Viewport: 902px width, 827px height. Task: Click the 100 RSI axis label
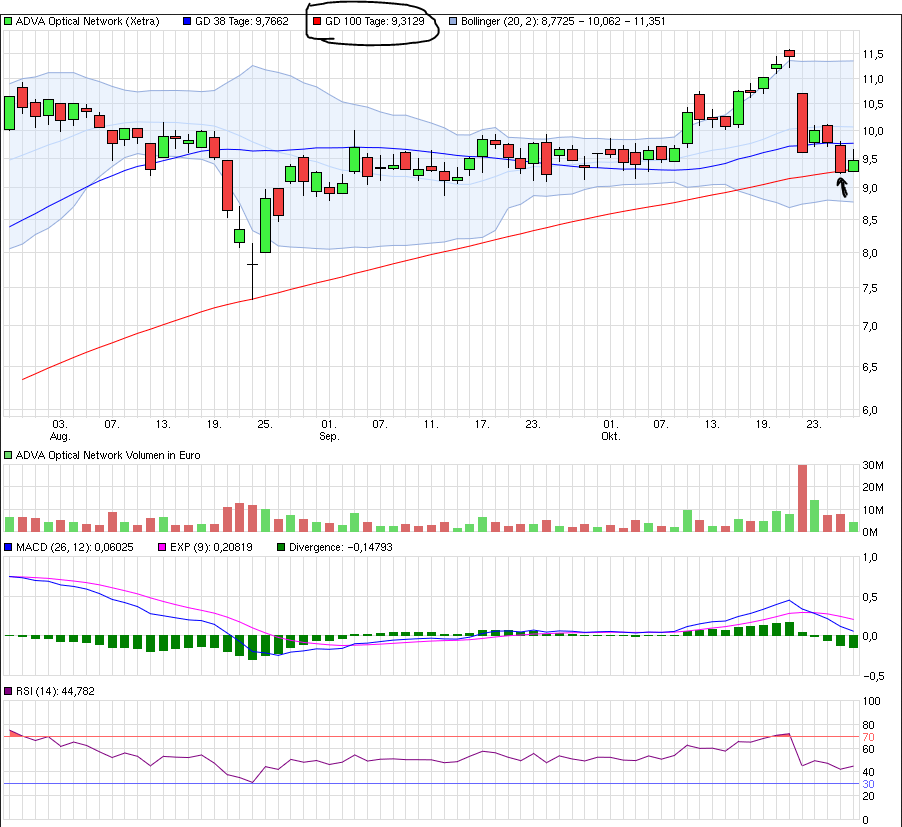pos(872,701)
